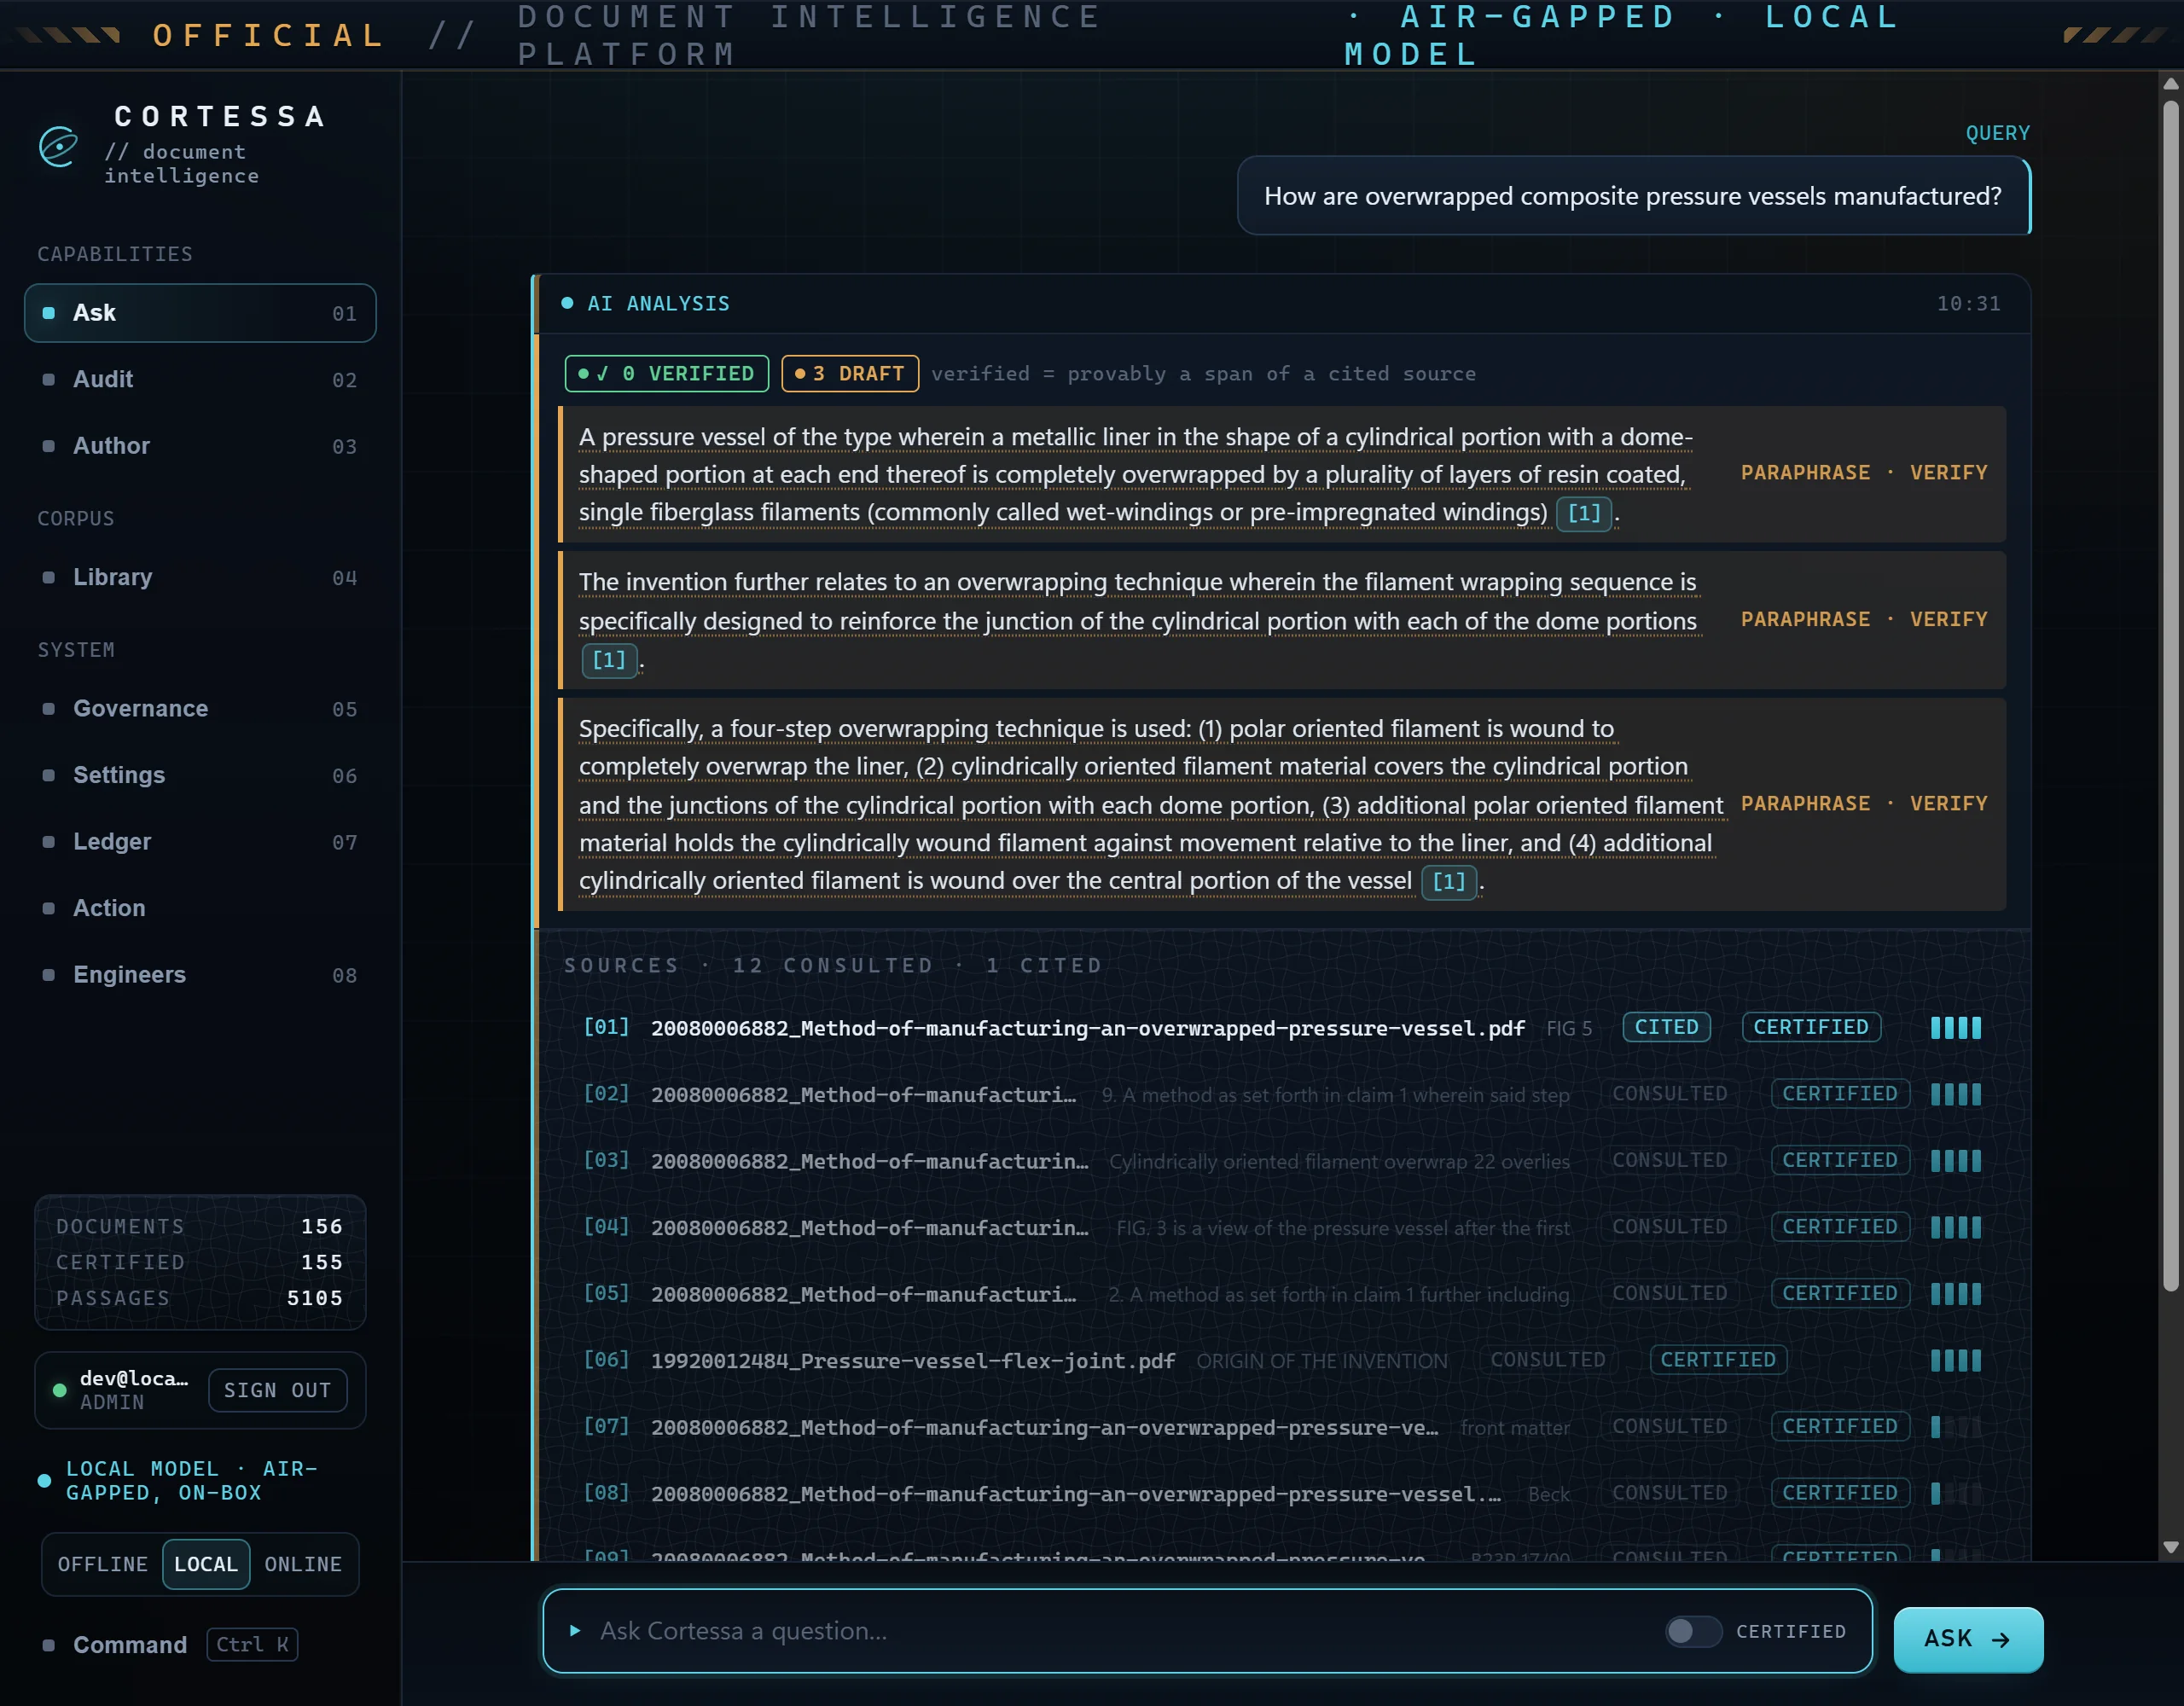Screen dimensions: 2184x1706
Task: Click the Cortessa logo icon
Action: tap(58, 147)
